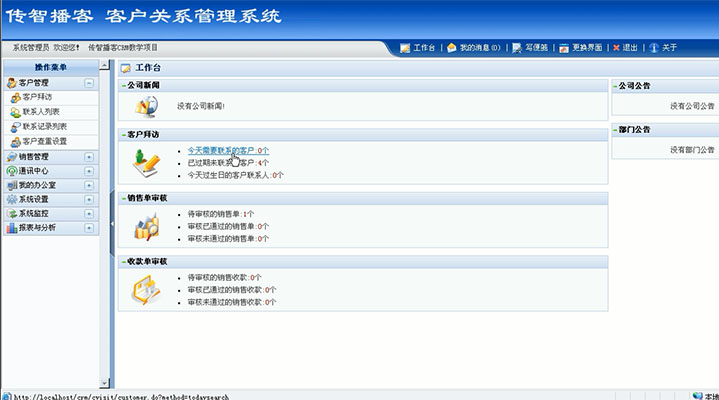Click the 公司新闻 globe icon
The image size is (719, 400).
(x=147, y=106)
